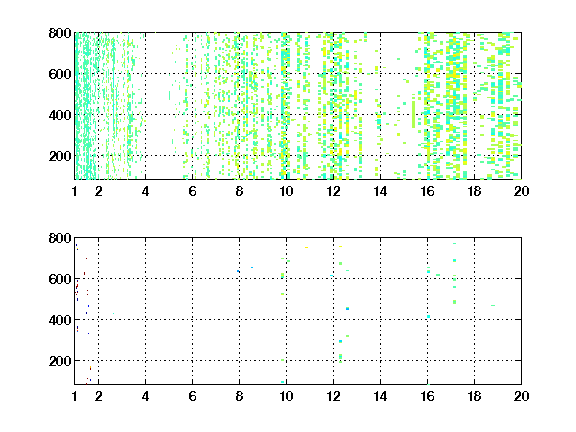Click empty gap between 4 and 5 in top plot
This screenshot has height=432, width=576.
[x=157, y=106]
